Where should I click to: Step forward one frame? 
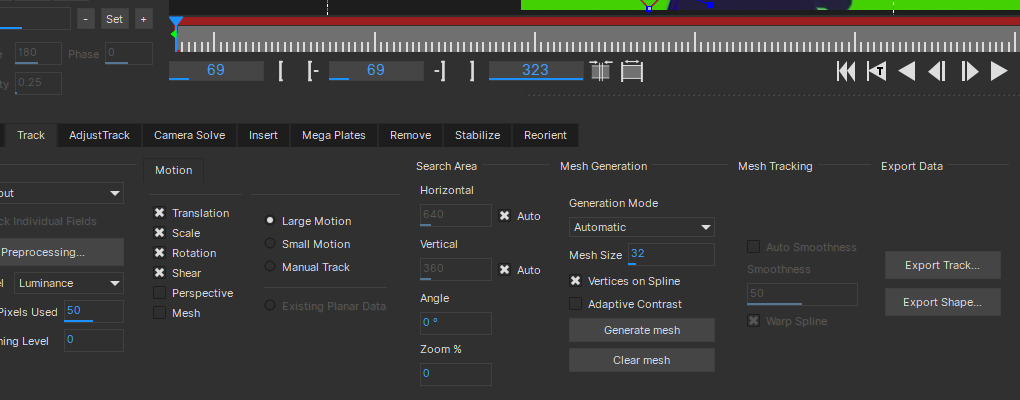pyautogui.click(x=969, y=71)
